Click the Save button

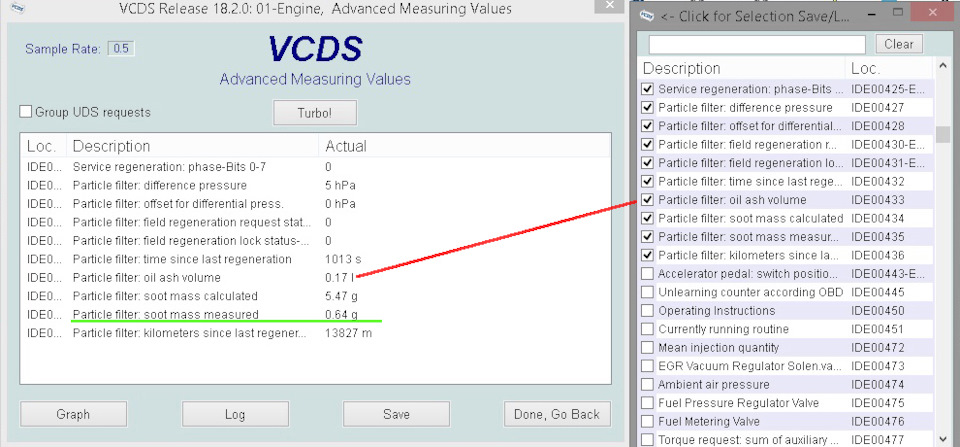[396, 414]
